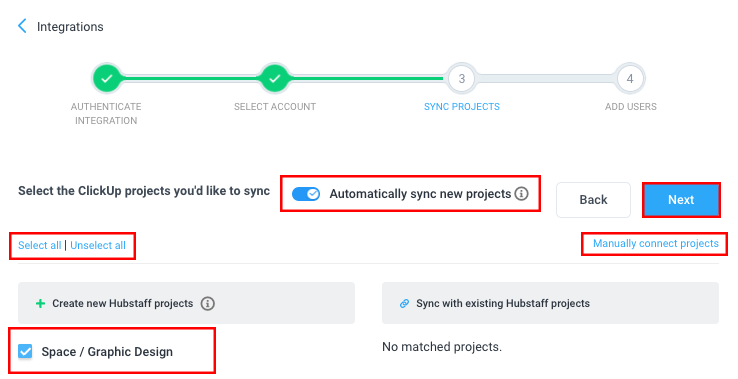Viewport: 738px width, 379px height.
Task: Click the Integrations breadcrumb text
Action: click(x=70, y=27)
